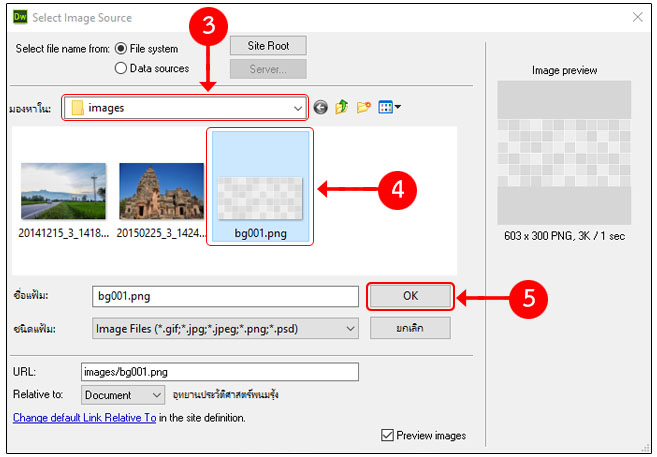Open the View menu icon

pos(389,107)
